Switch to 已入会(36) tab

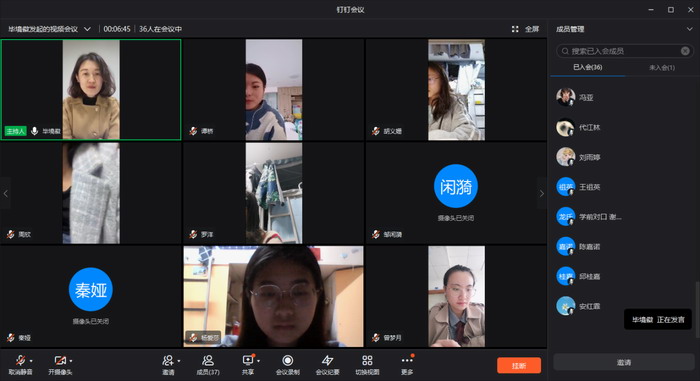(588, 67)
